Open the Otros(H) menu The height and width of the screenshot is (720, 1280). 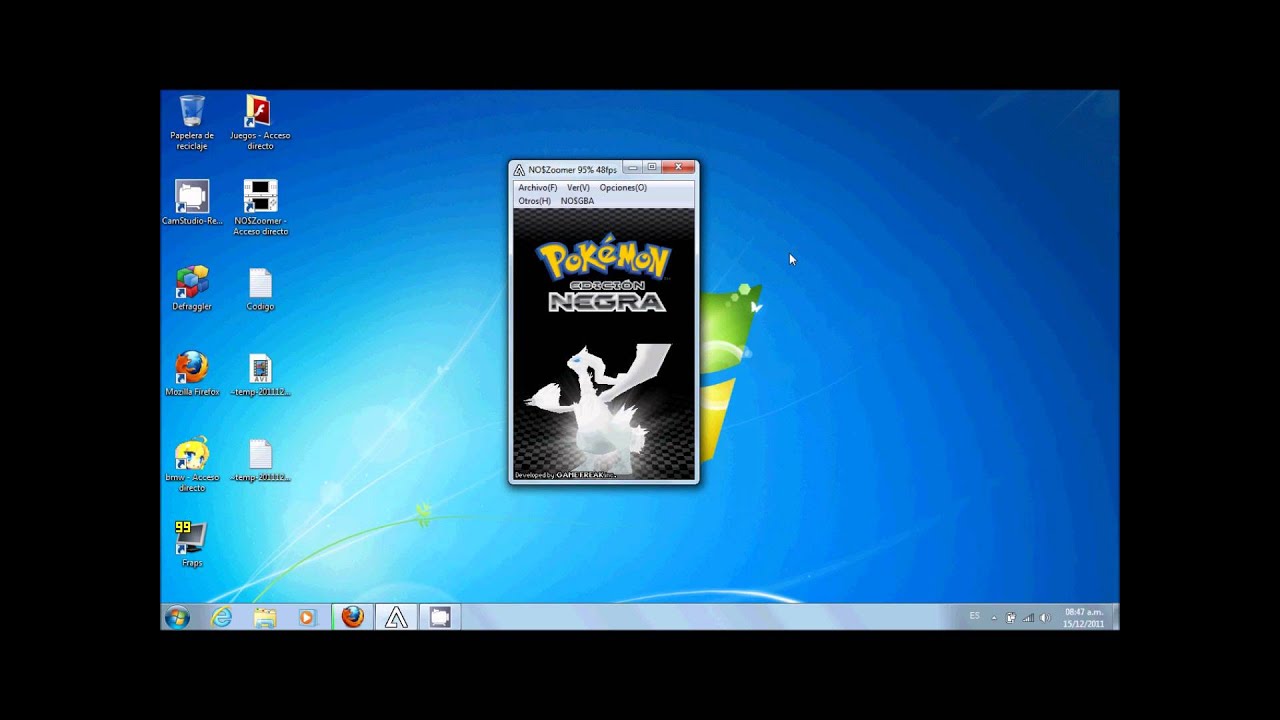534,201
